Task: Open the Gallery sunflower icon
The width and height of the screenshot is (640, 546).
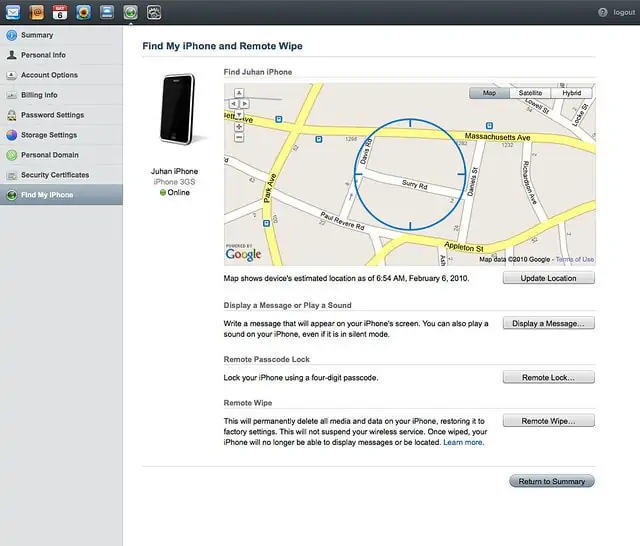Action: [83, 12]
